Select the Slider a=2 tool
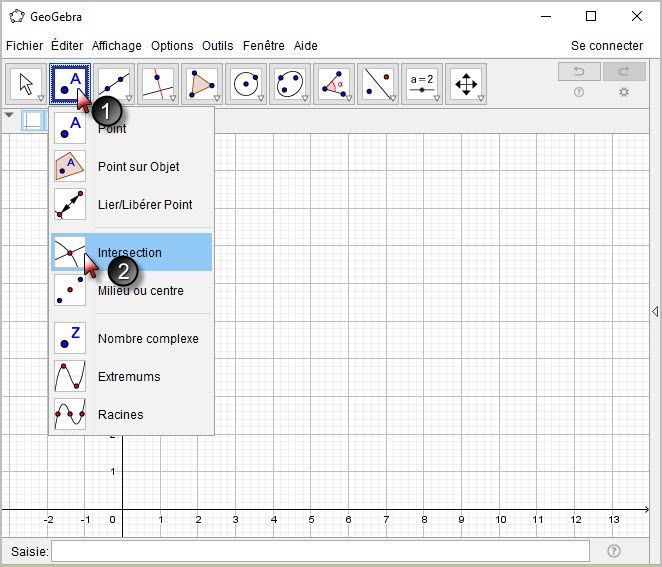The image size is (662, 567). click(x=422, y=84)
